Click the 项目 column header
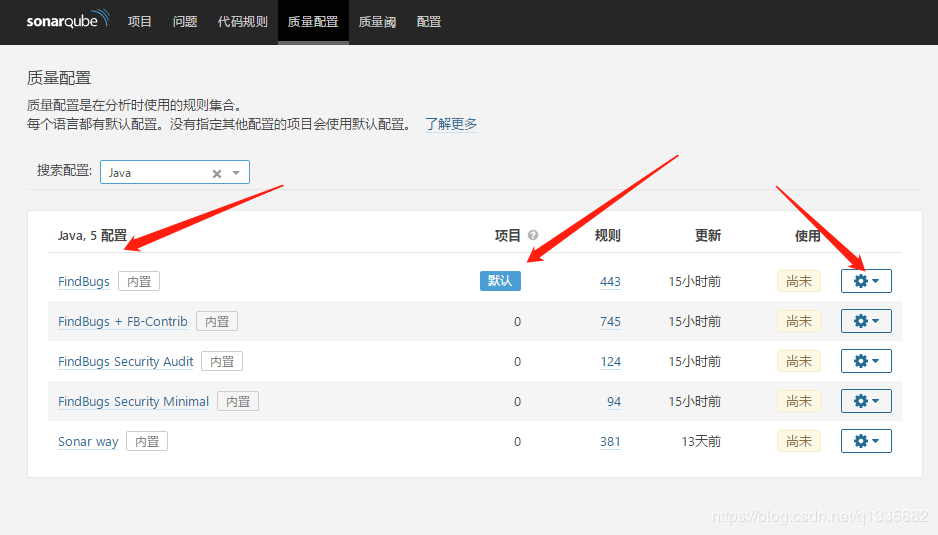Image resolution: width=938 pixels, height=535 pixels. tap(508, 236)
